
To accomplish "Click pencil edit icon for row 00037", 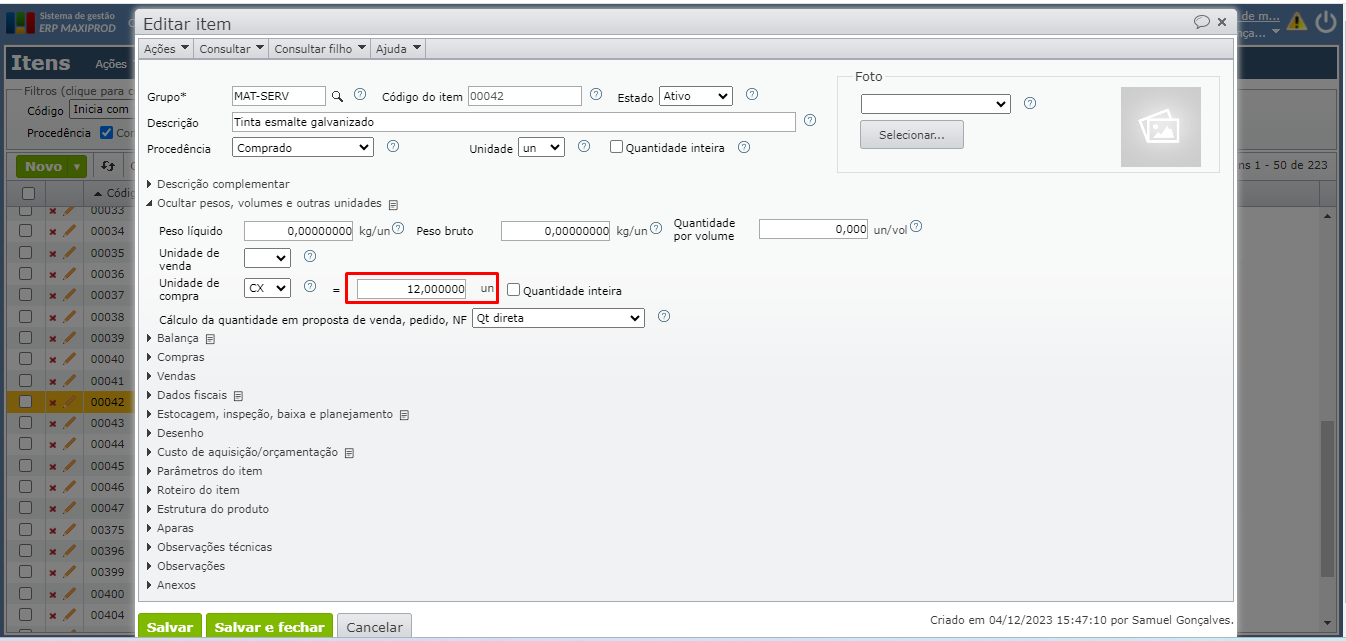I will tap(69, 295).
